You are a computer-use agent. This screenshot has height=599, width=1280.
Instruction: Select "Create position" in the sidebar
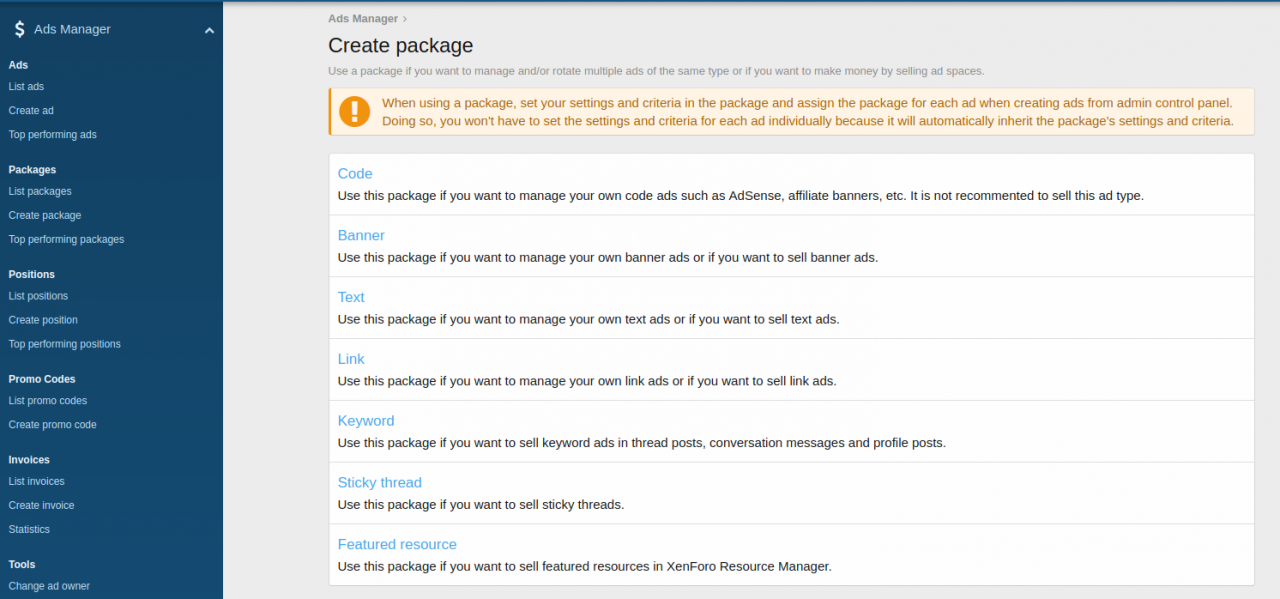pos(42,320)
